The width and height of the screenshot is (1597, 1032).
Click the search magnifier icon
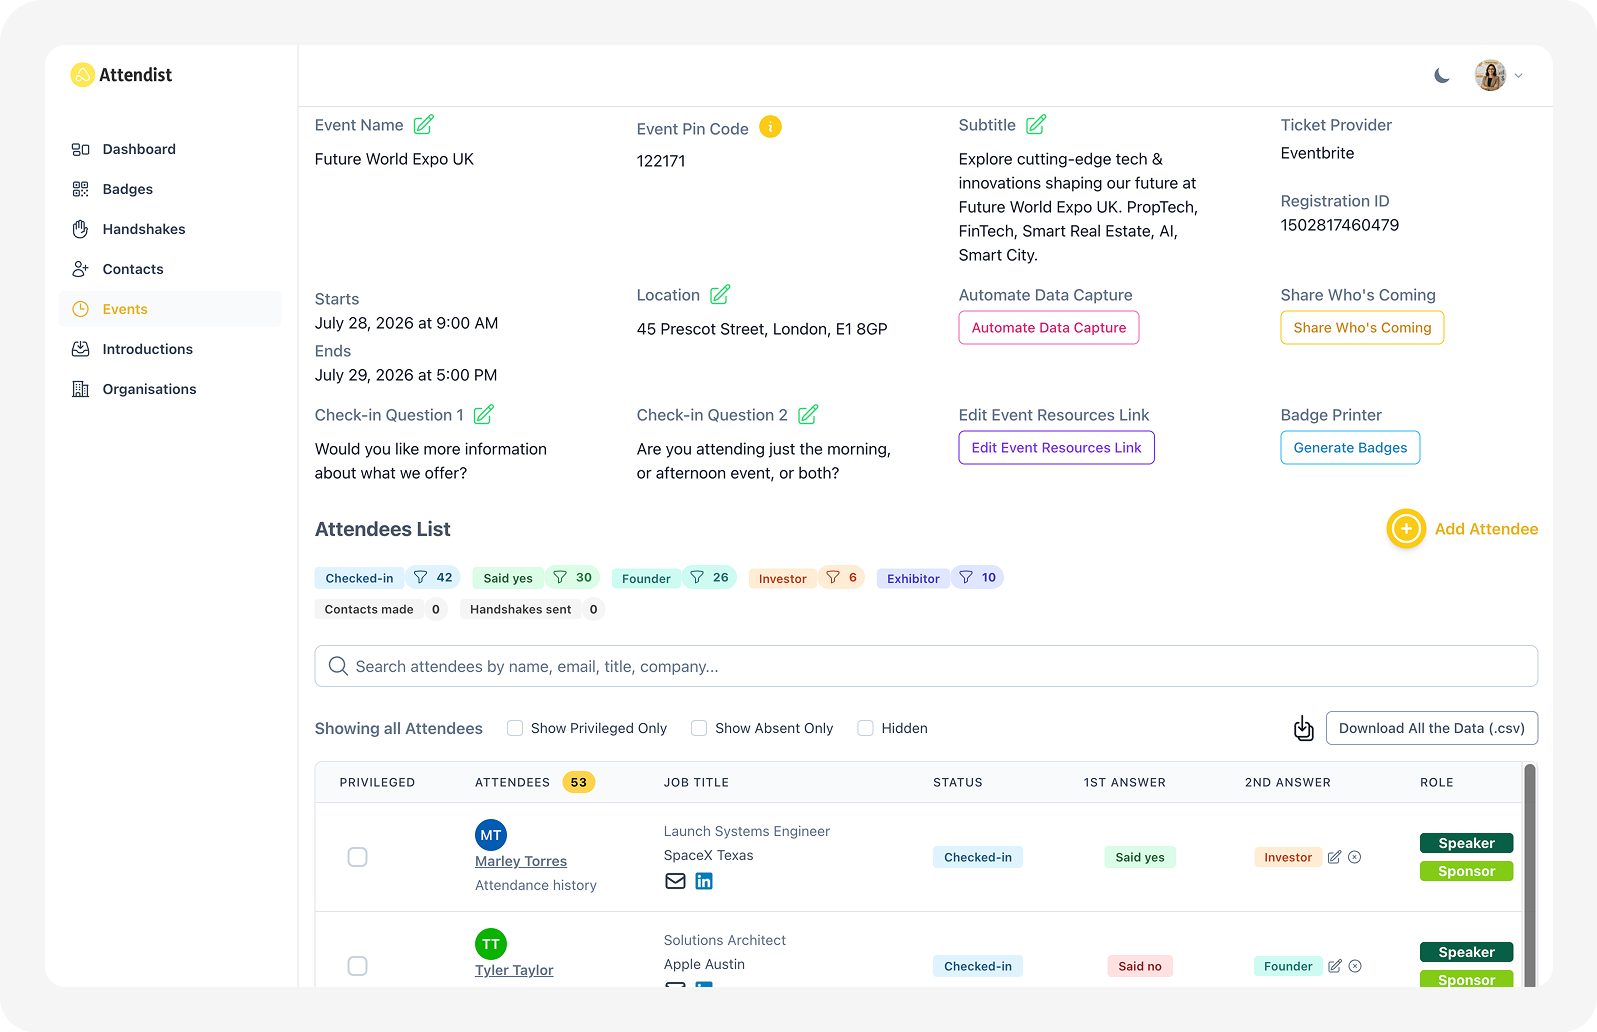338,666
